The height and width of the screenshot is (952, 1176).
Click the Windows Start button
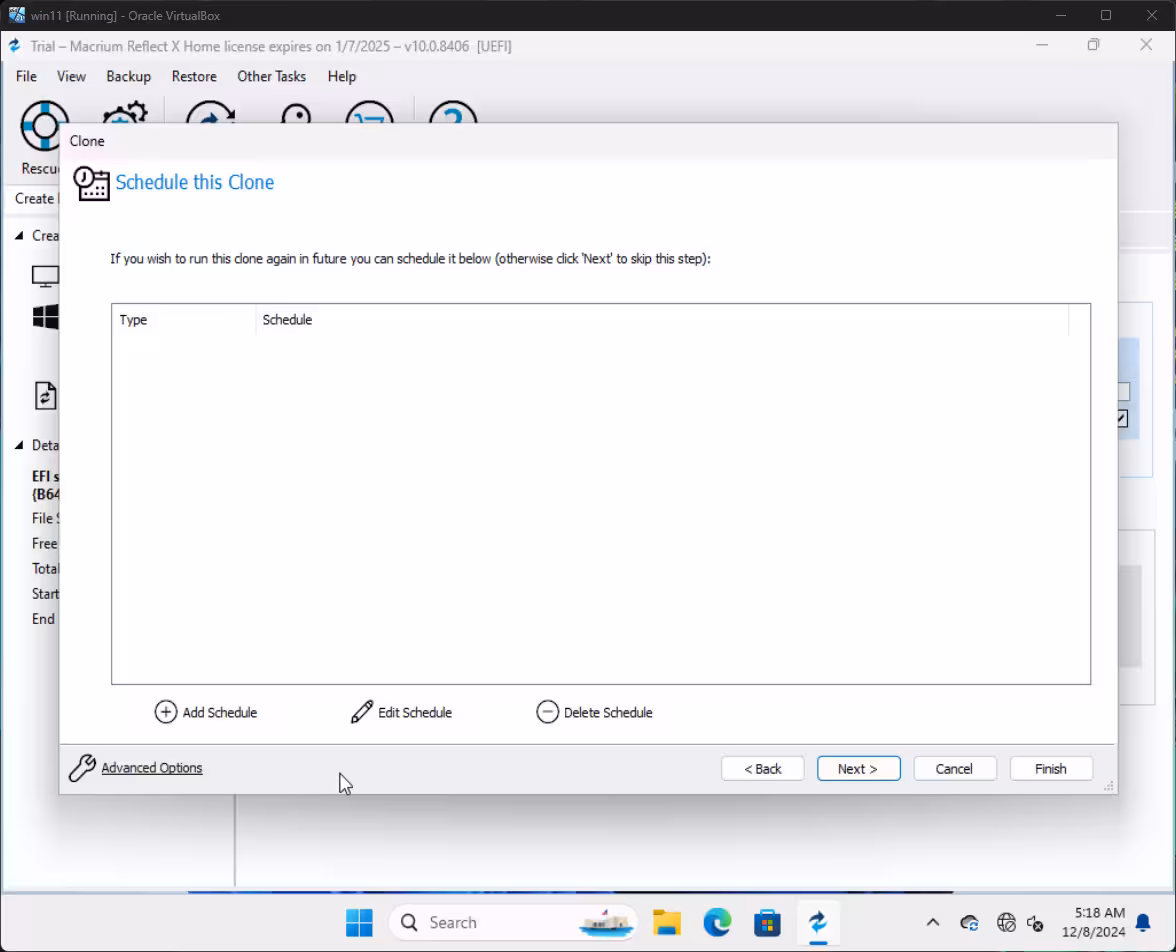point(359,923)
